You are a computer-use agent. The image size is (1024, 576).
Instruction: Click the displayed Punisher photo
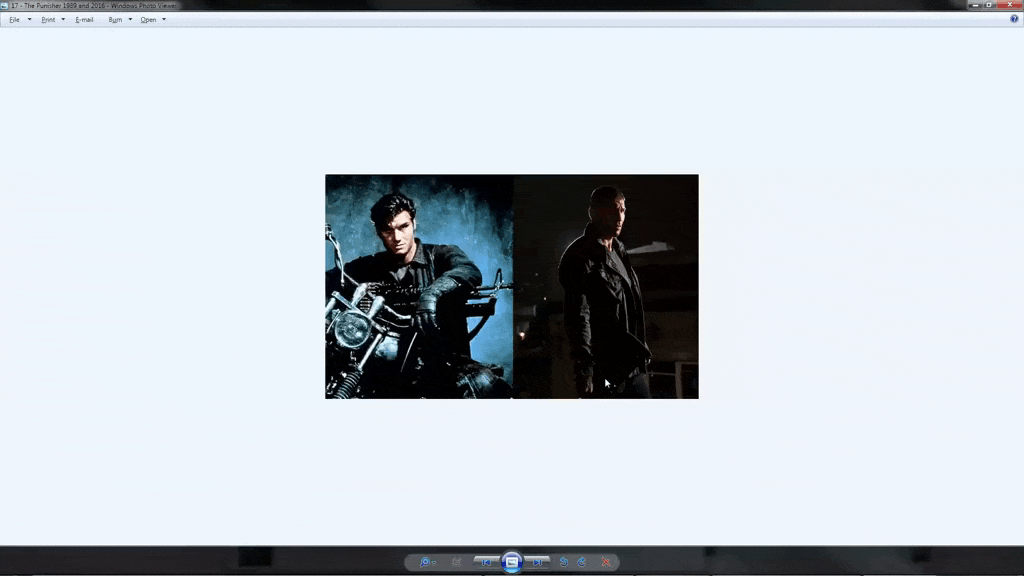point(511,286)
